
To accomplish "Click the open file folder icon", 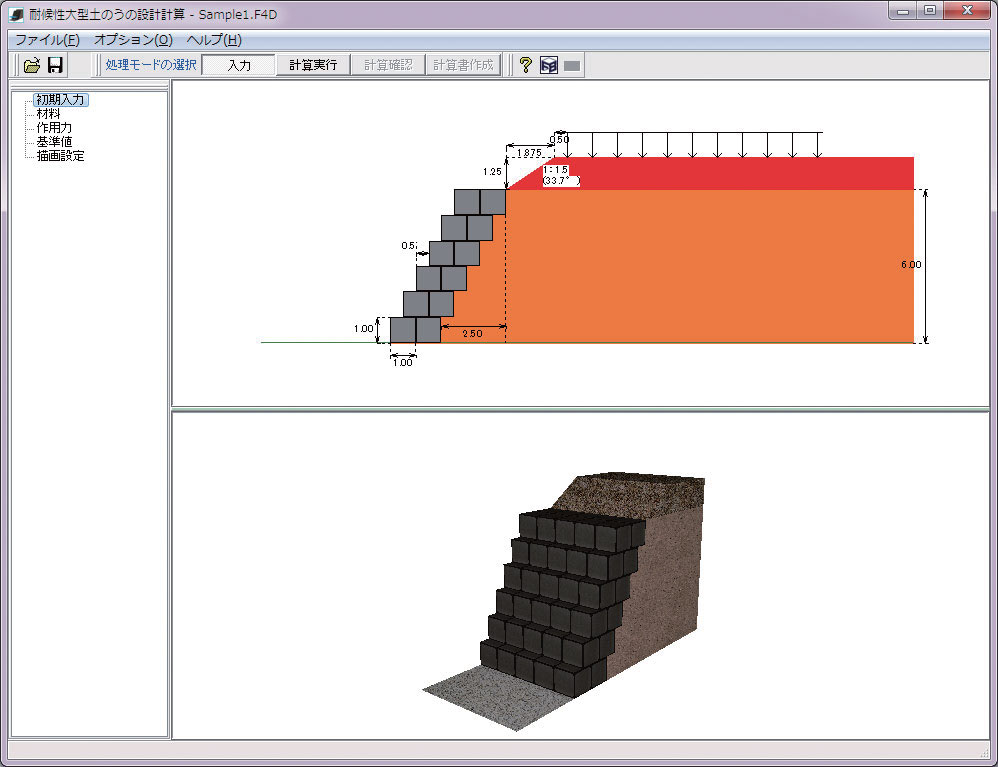I will click(32, 65).
